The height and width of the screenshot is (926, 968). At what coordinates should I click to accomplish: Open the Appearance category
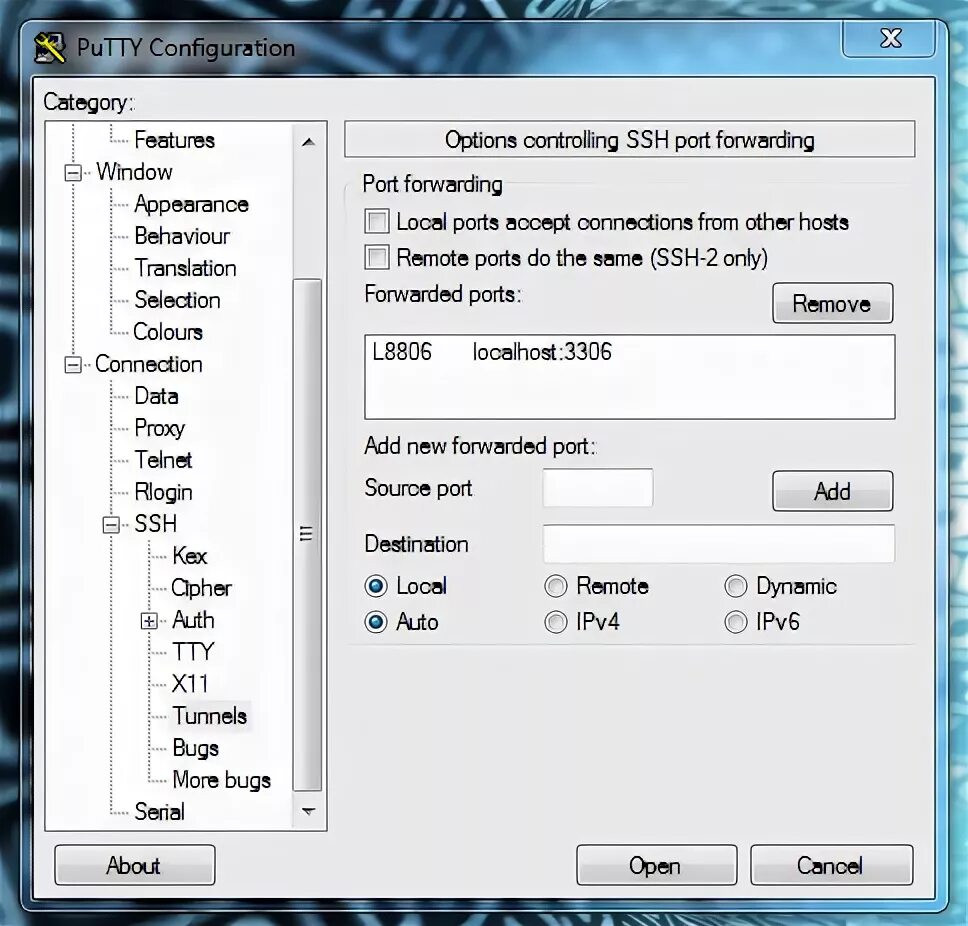pos(191,204)
